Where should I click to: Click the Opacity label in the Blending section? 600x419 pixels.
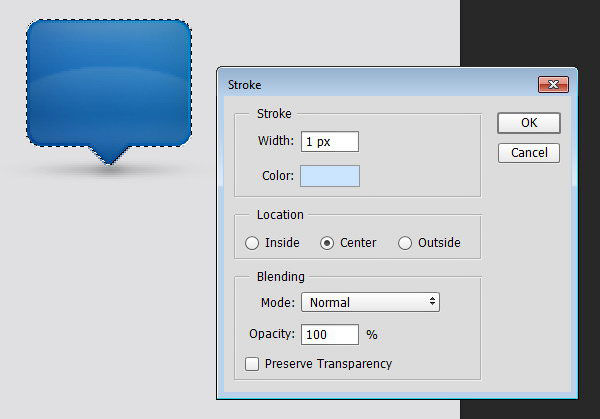pos(272,334)
